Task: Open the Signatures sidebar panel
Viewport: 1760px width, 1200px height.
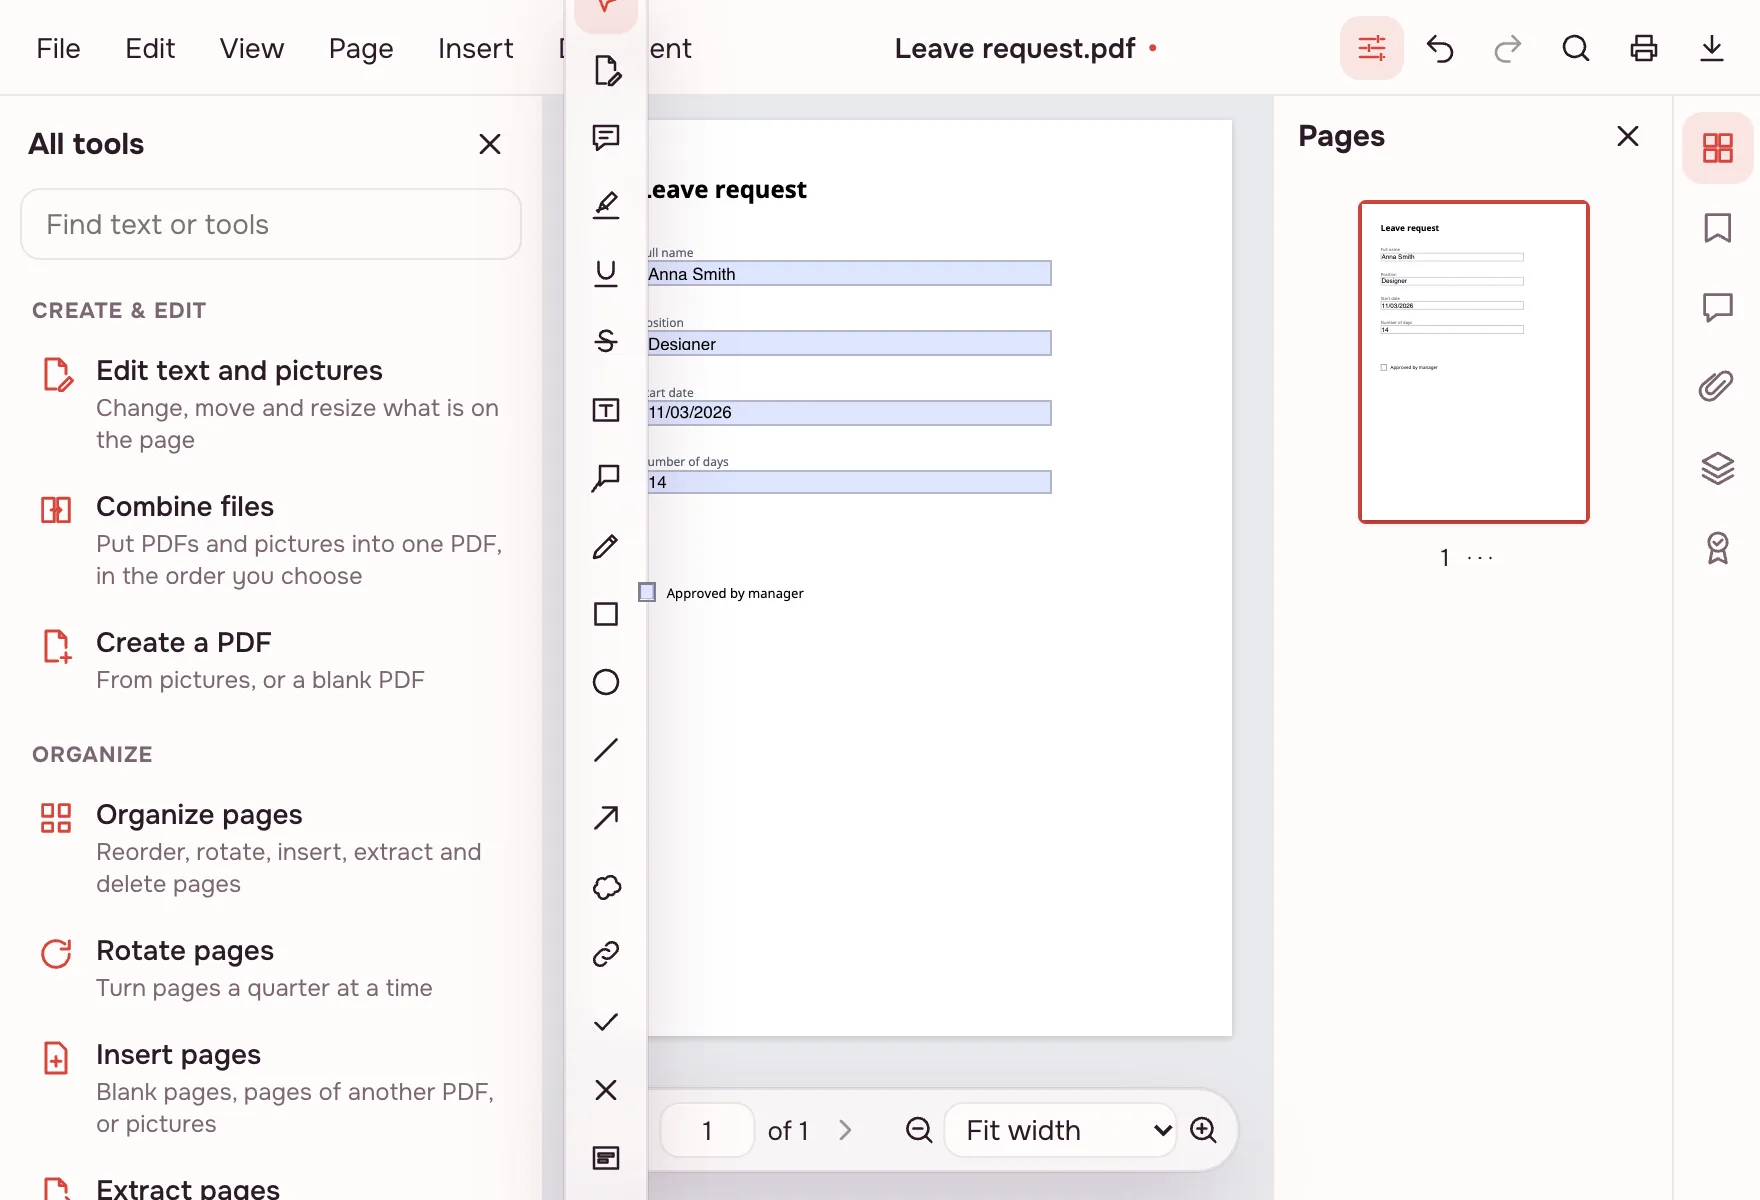Action: [1718, 547]
